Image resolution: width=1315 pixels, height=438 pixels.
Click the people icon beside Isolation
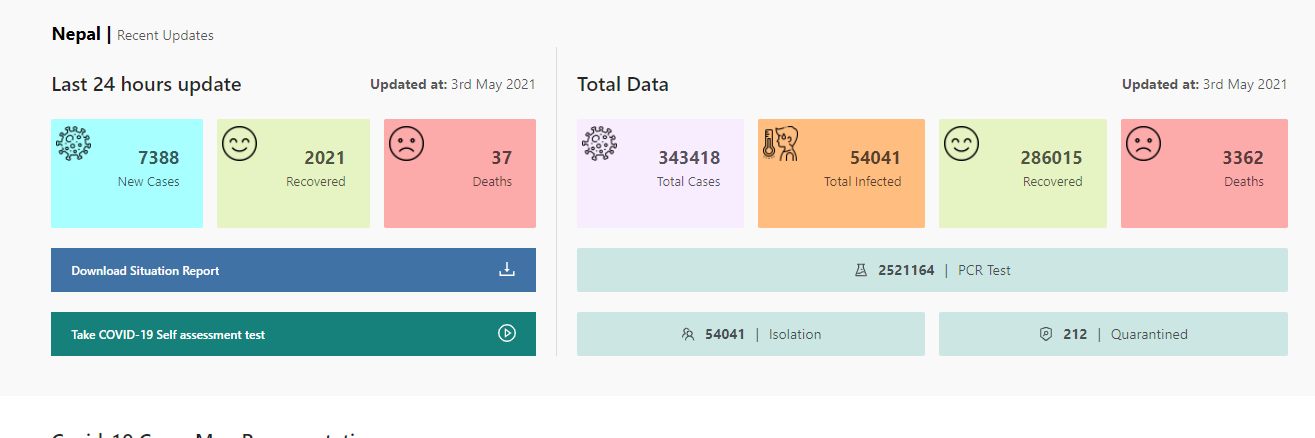[687, 335]
